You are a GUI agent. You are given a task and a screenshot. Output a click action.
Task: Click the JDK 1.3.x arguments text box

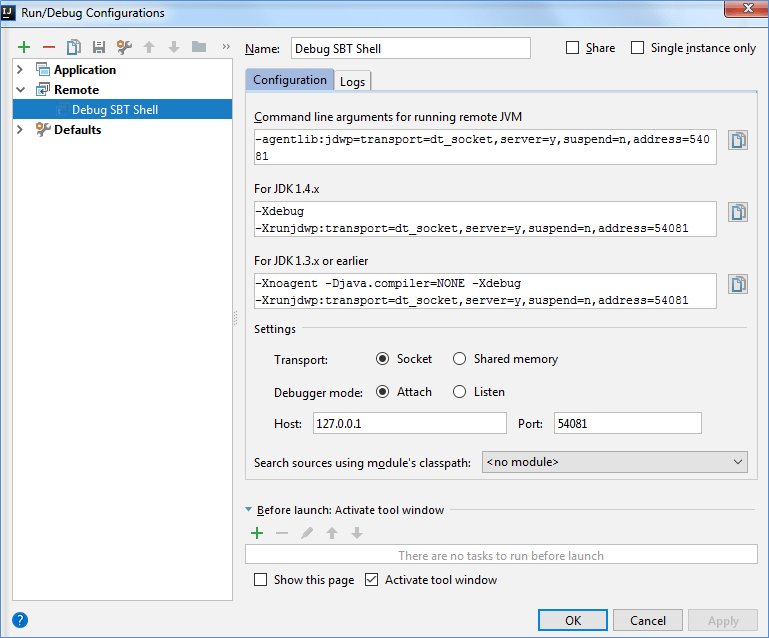pos(485,291)
